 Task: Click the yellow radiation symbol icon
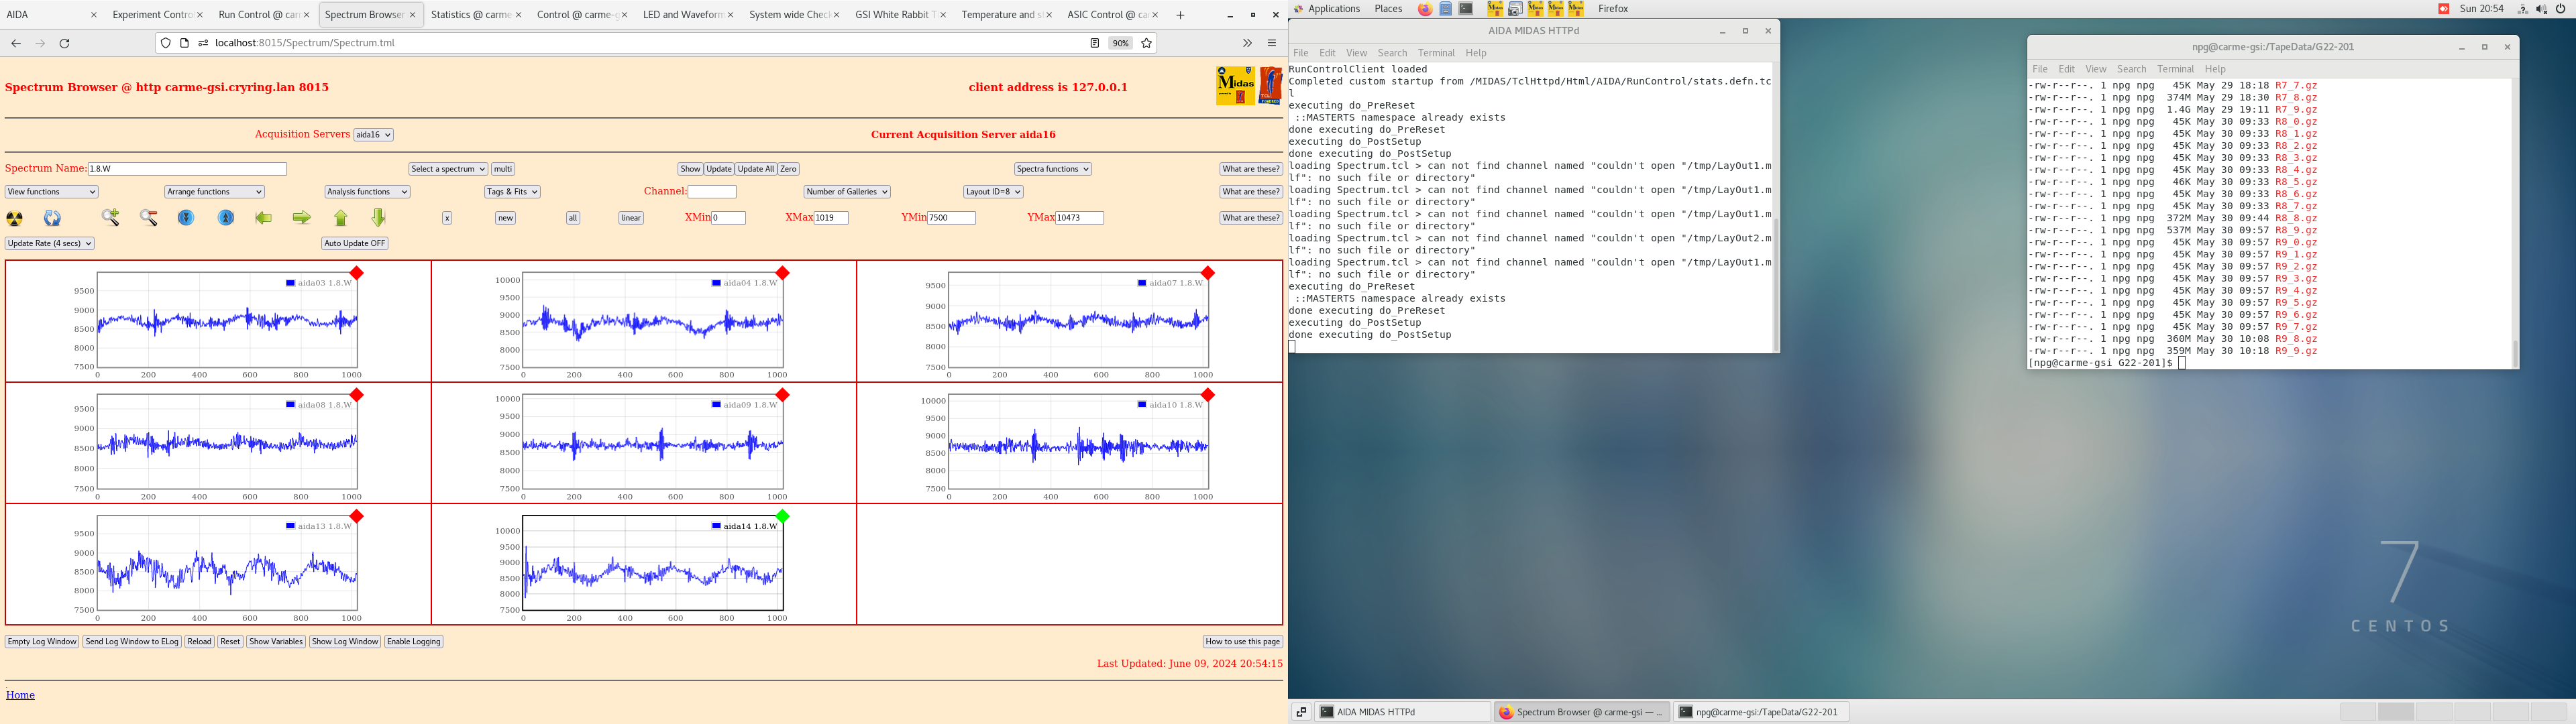[15, 218]
